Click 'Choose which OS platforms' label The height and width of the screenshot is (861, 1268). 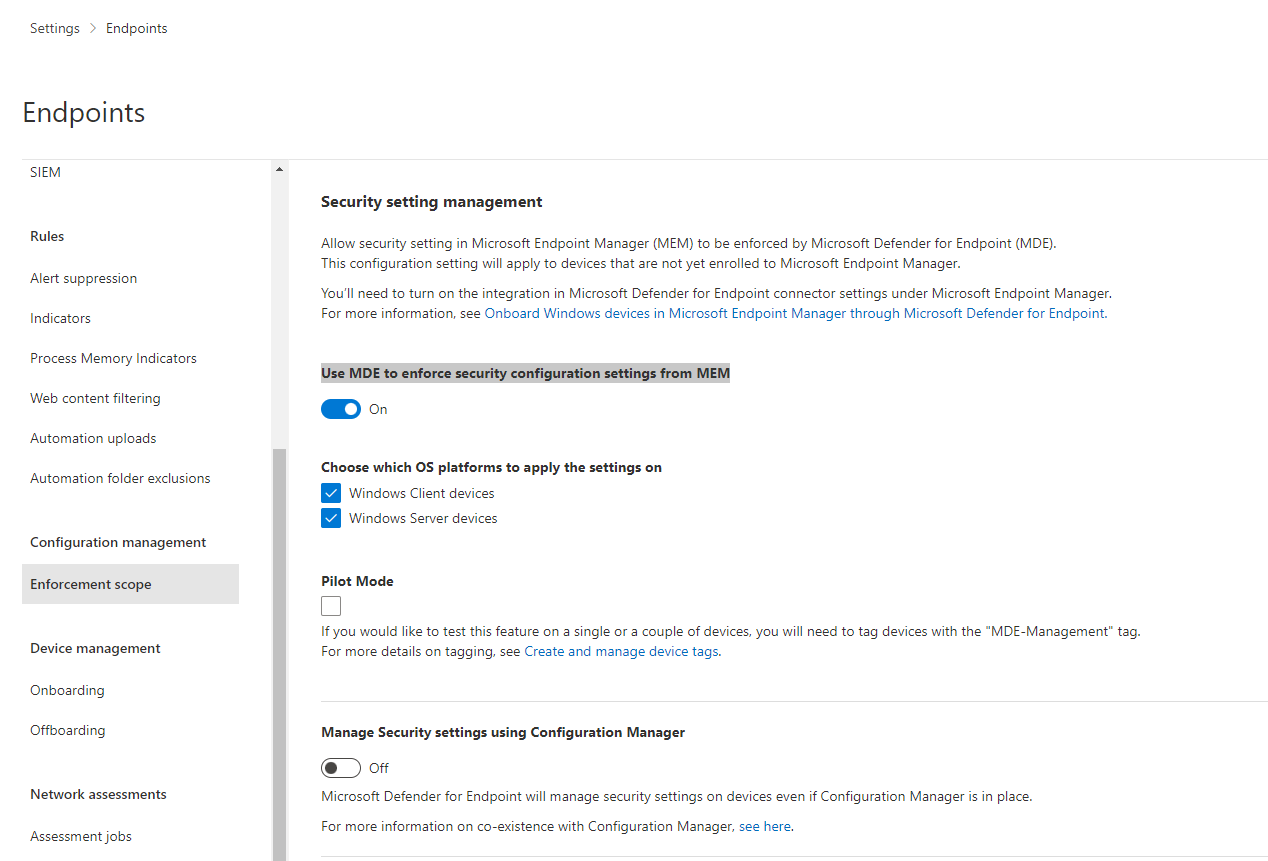491,467
